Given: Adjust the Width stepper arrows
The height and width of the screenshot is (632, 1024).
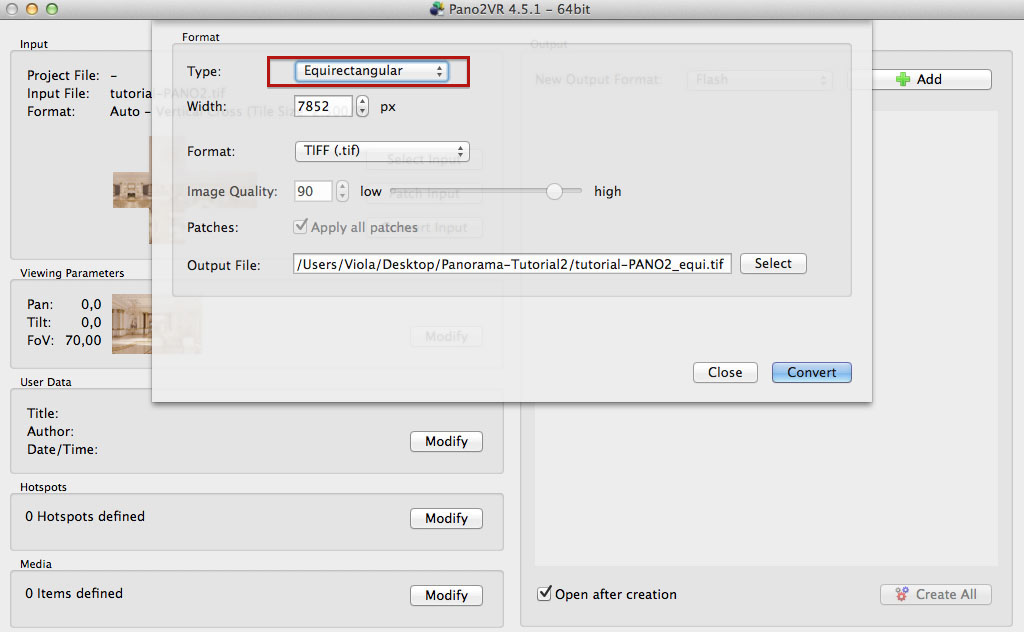Looking at the screenshot, I should pos(362,106).
